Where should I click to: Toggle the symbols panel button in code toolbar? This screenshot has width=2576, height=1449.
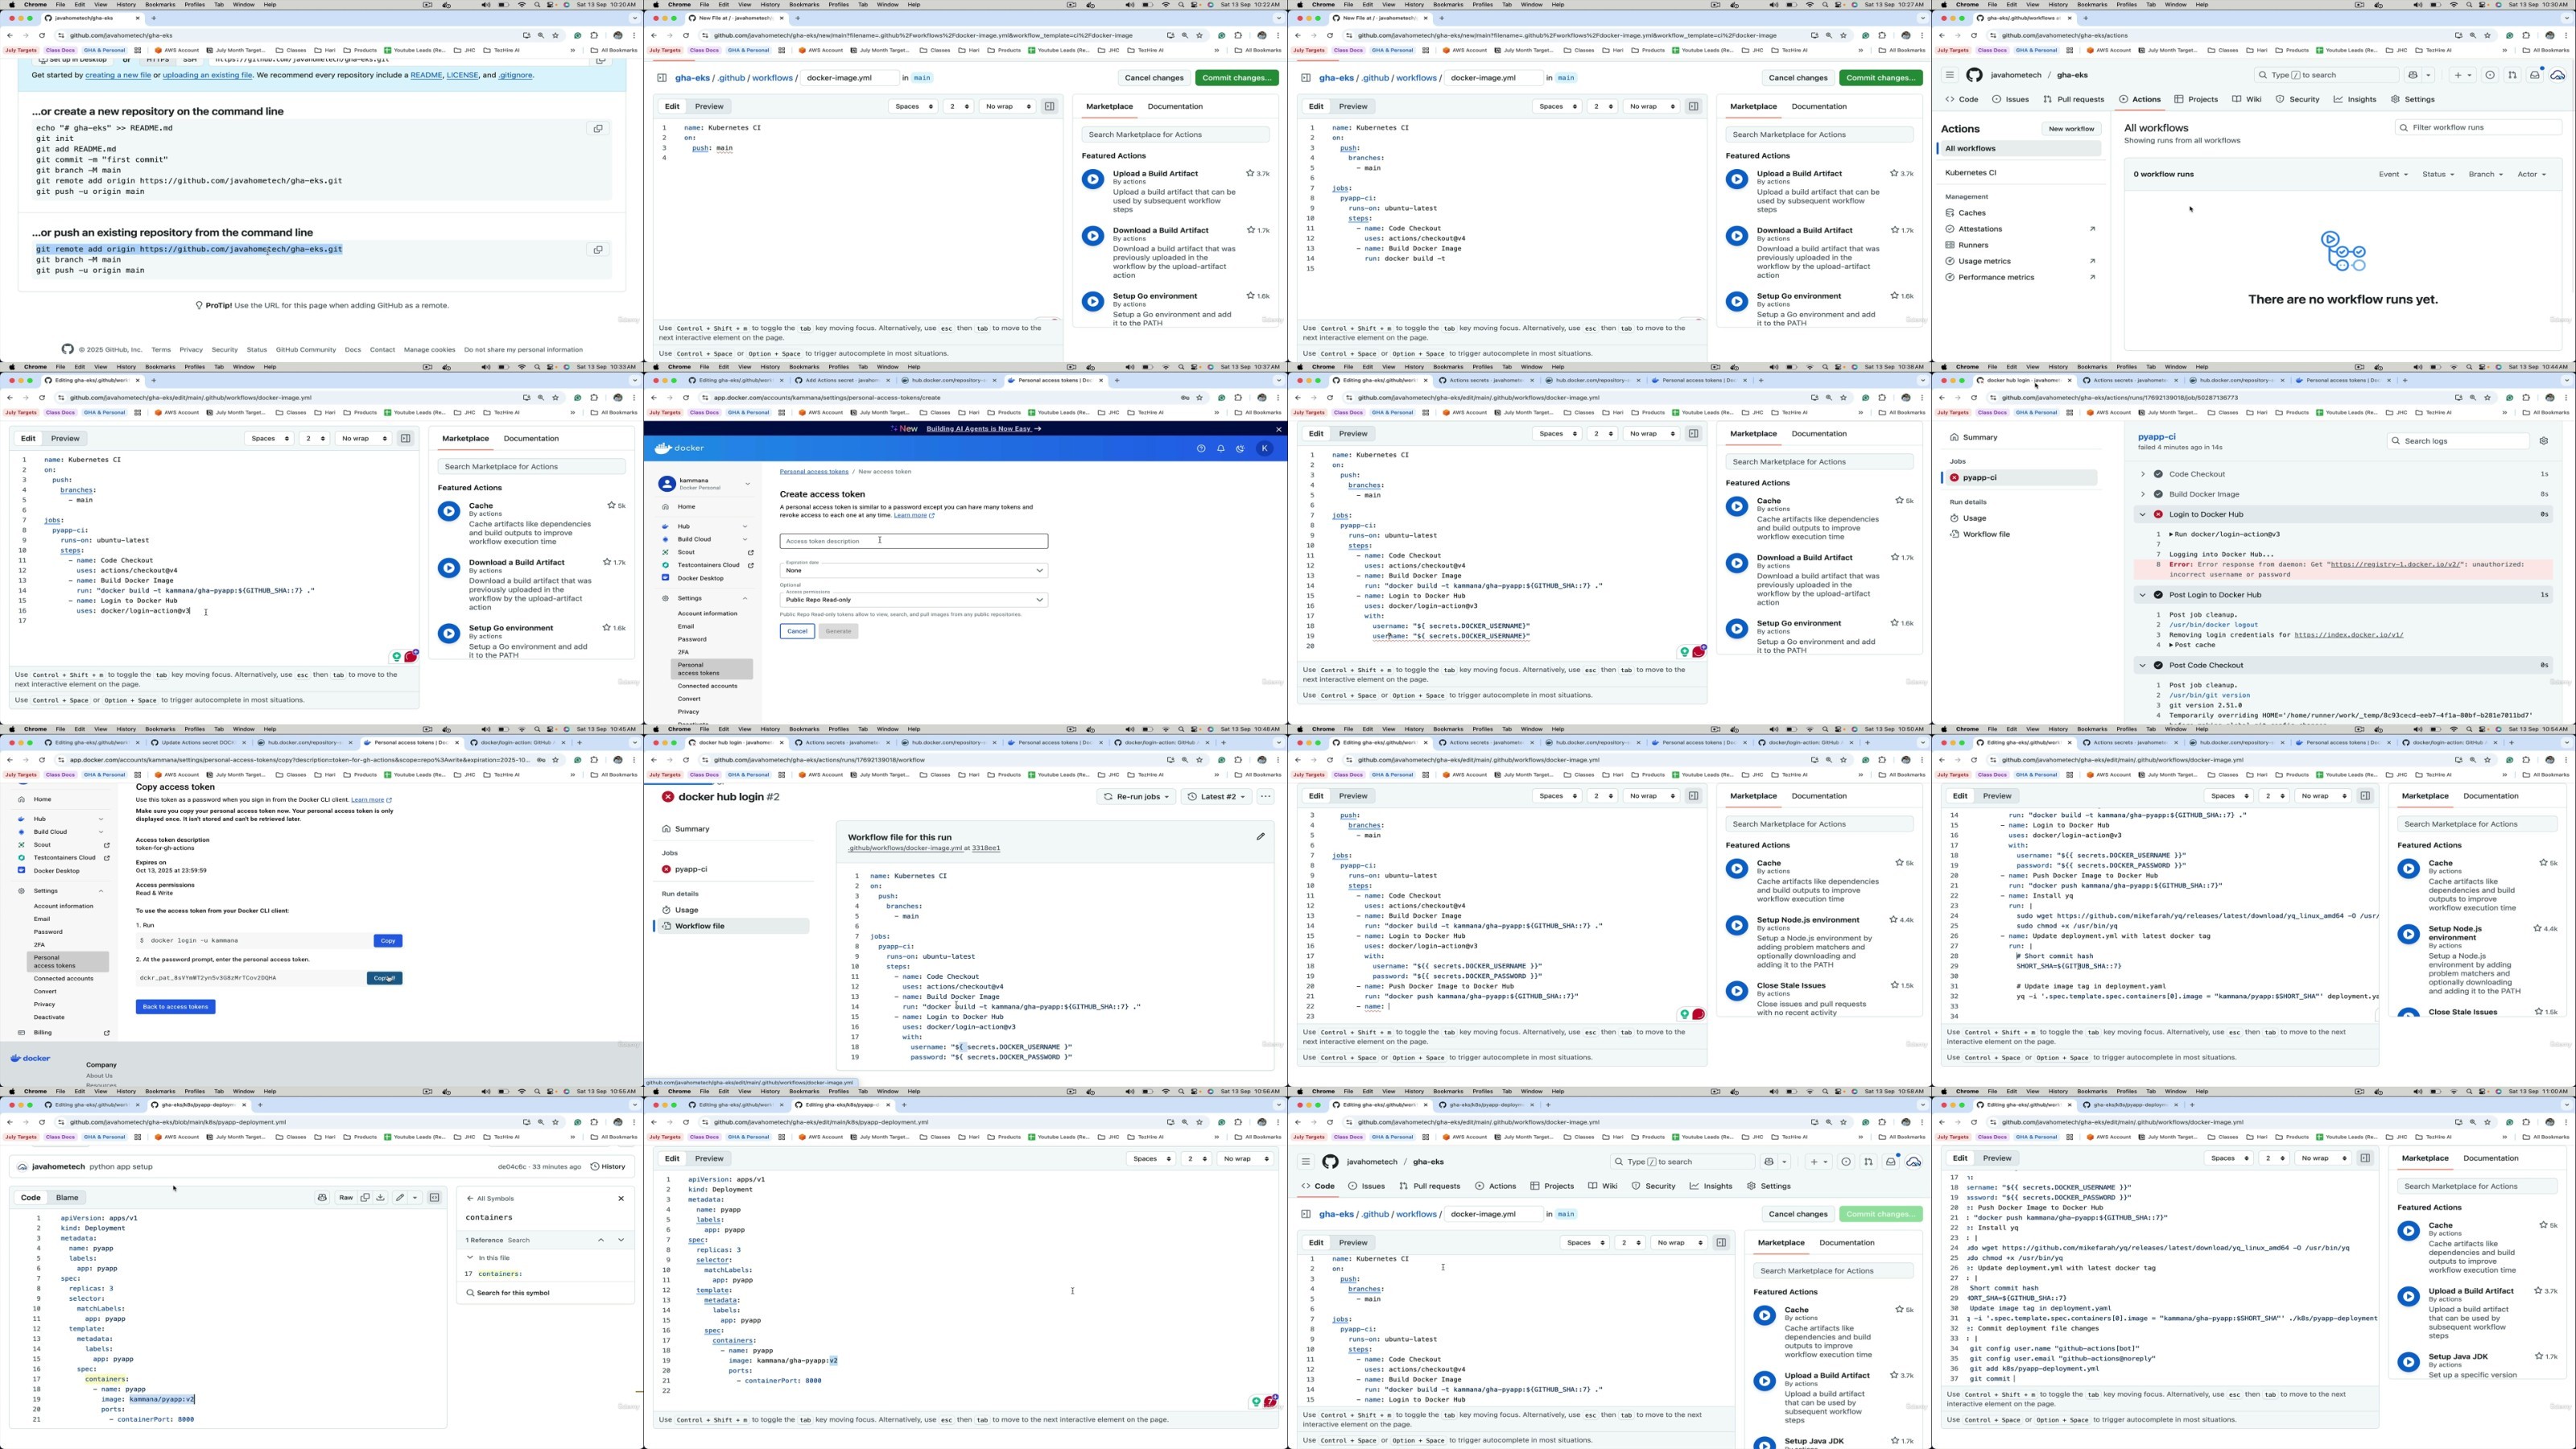(x=434, y=1198)
